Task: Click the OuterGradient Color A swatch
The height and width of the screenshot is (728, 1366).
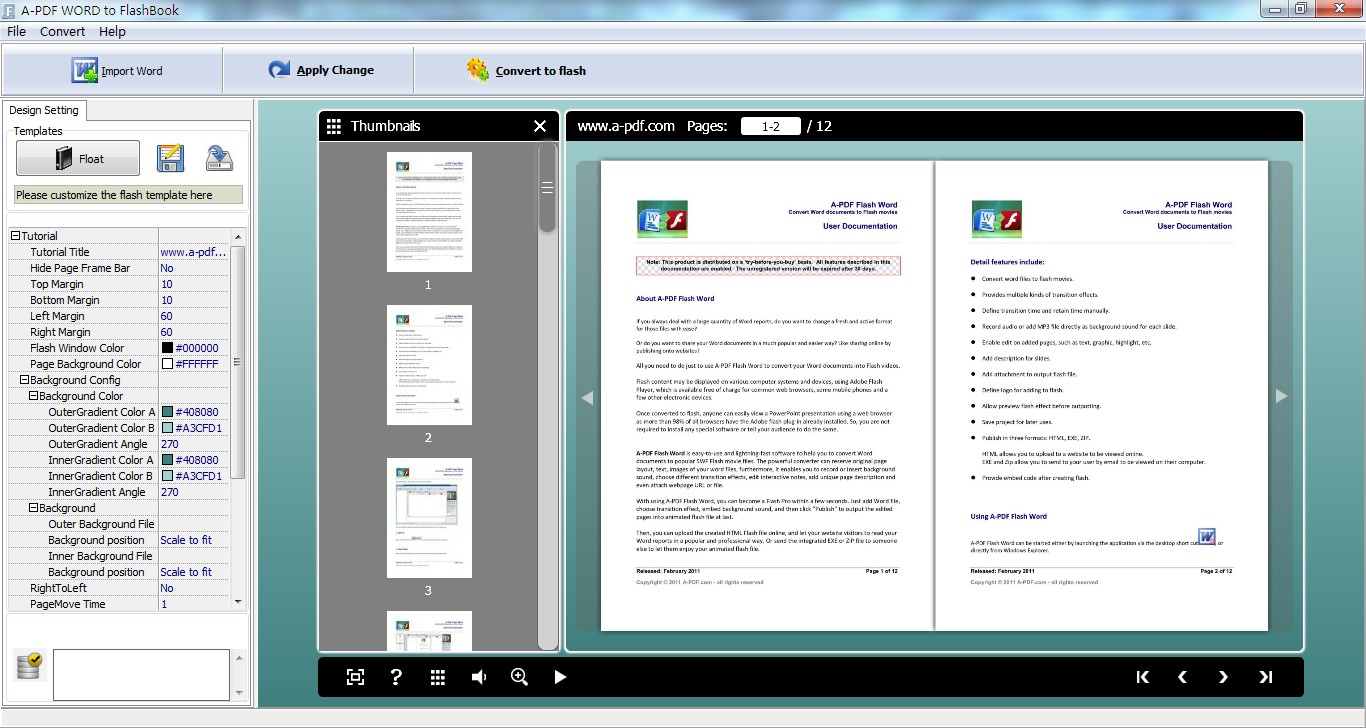Action: click(x=167, y=412)
